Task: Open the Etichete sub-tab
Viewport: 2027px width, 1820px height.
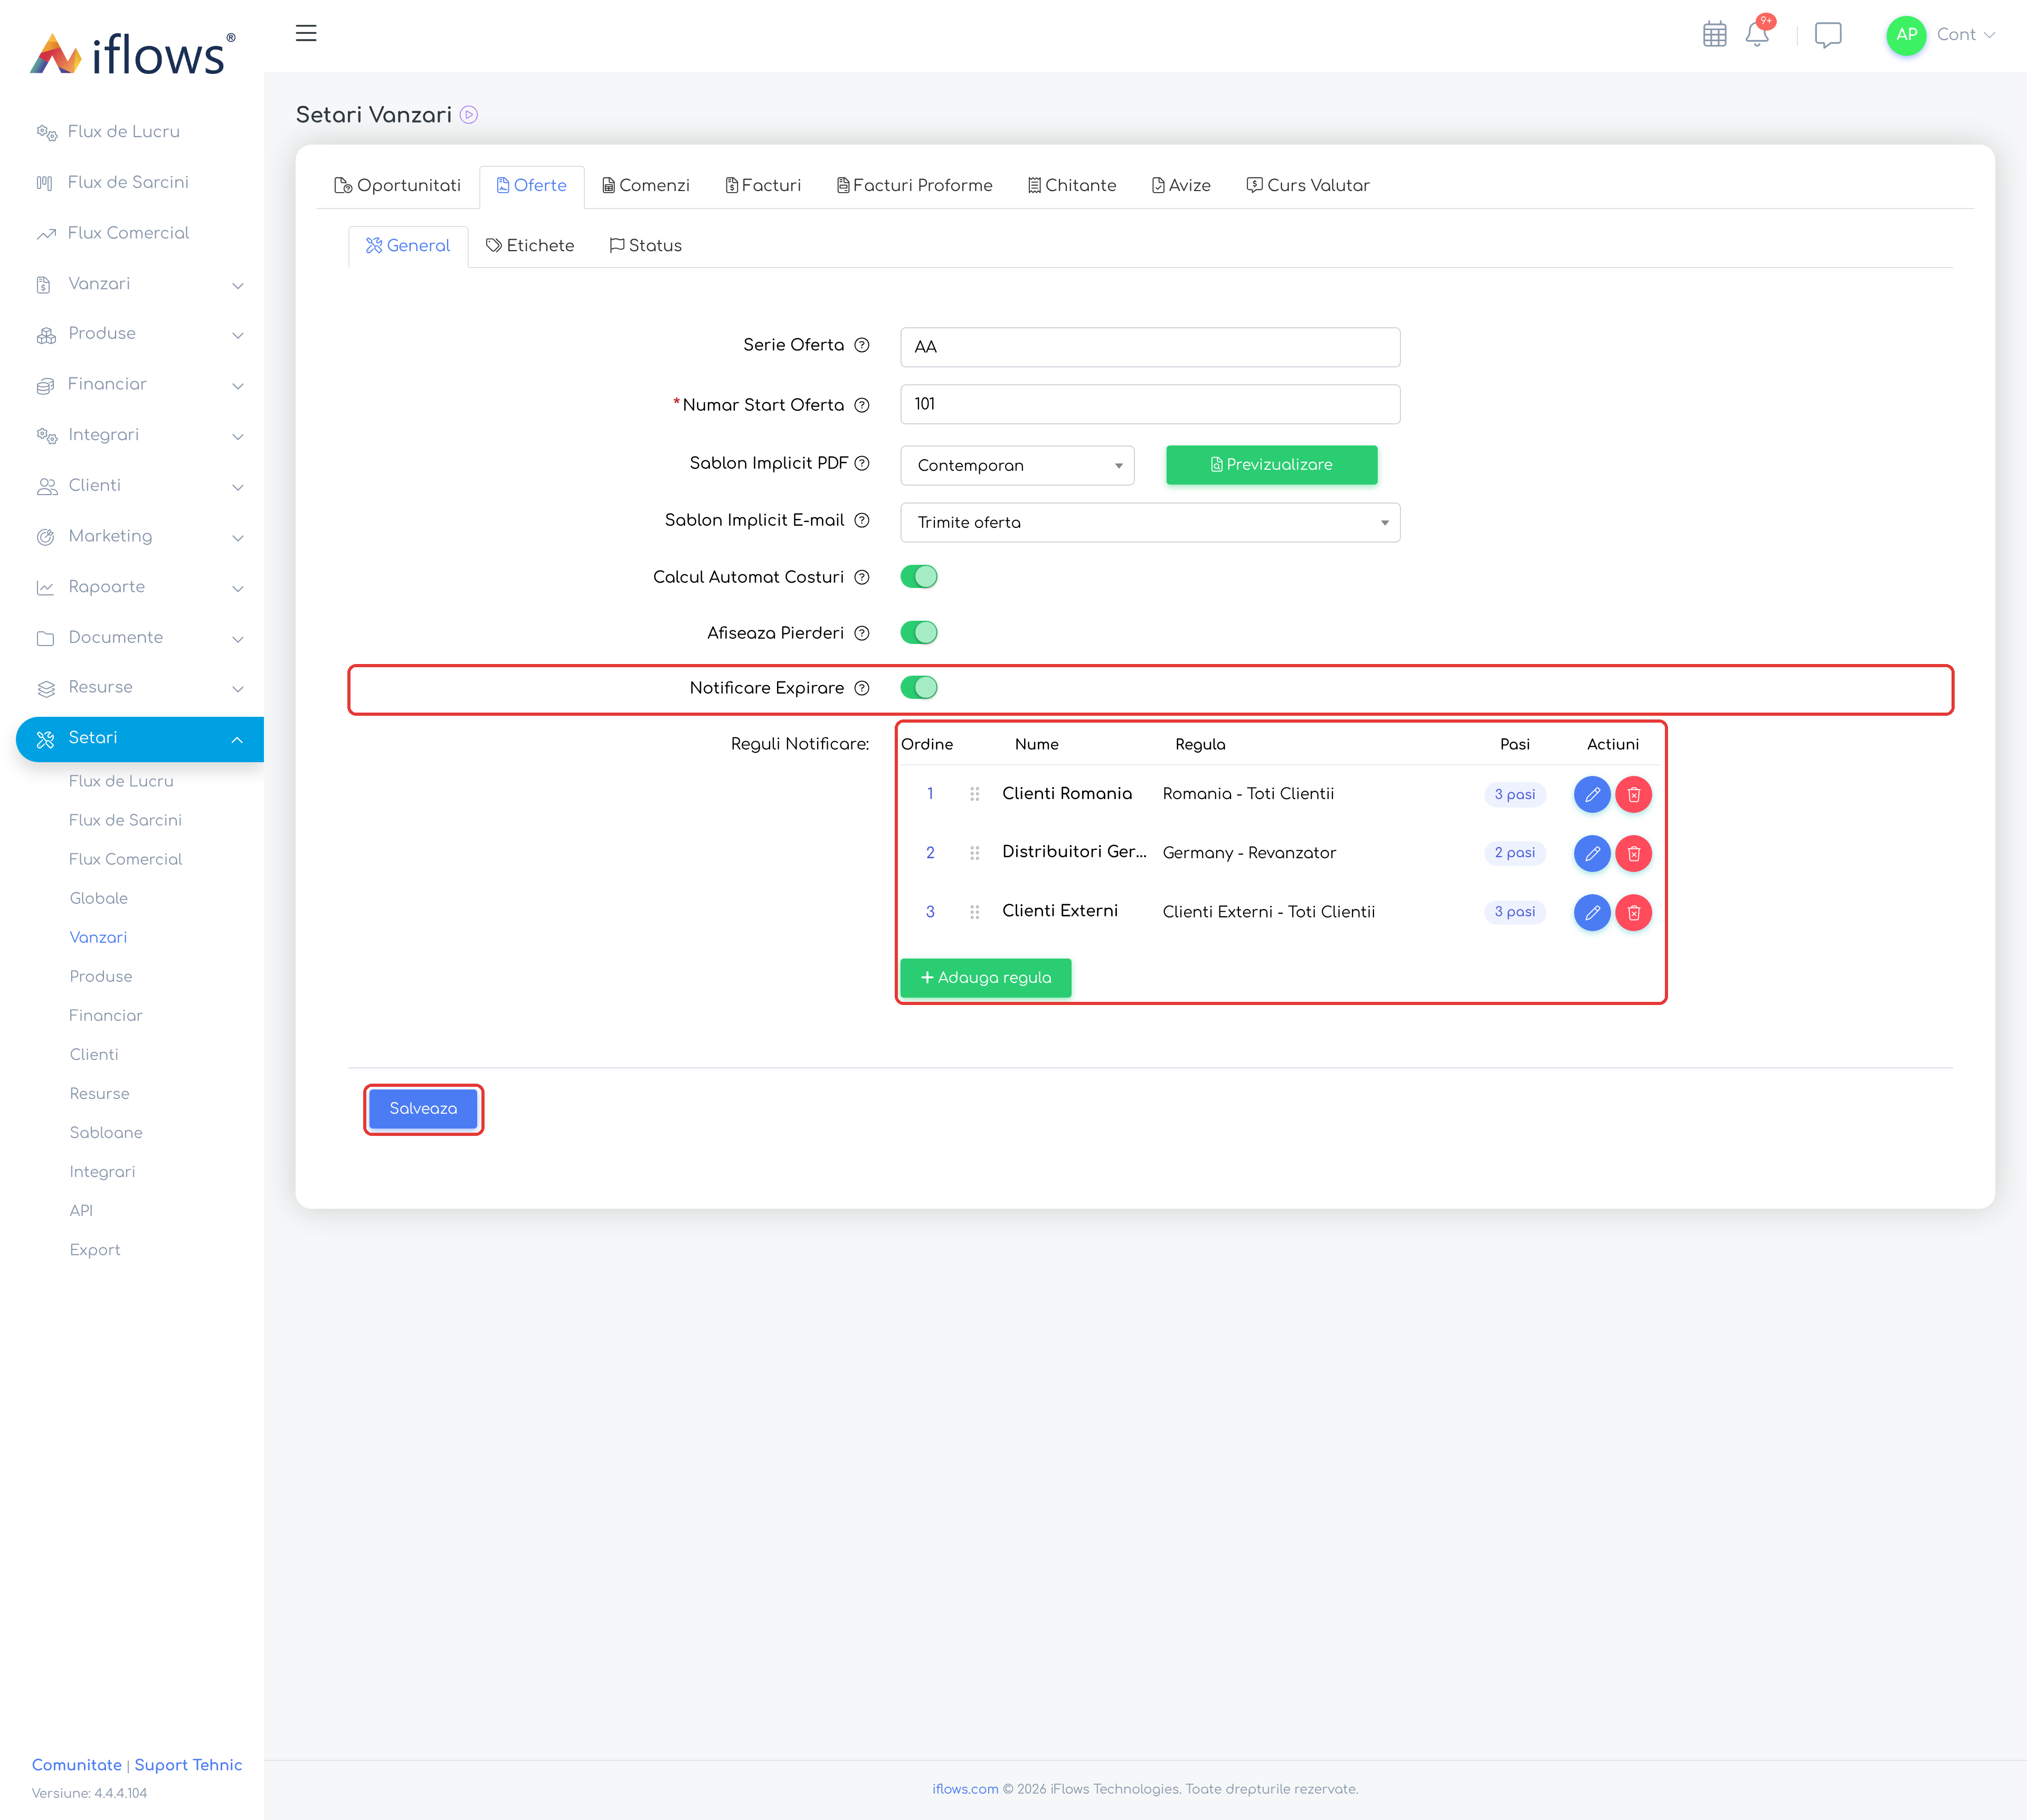Action: pyautogui.click(x=530, y=246)
